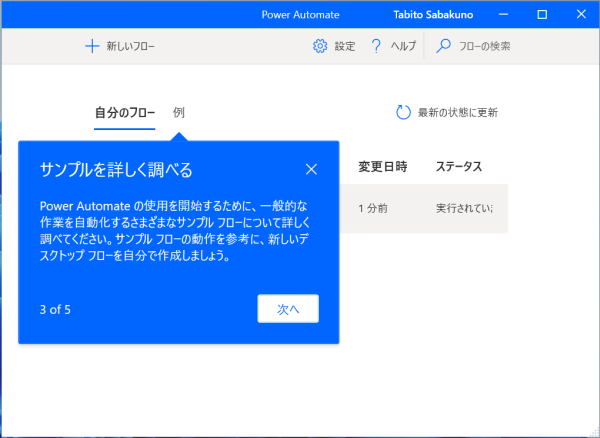Click the question mark help icon
This screenshot has width=600, height=438.
tap(376, 46)
